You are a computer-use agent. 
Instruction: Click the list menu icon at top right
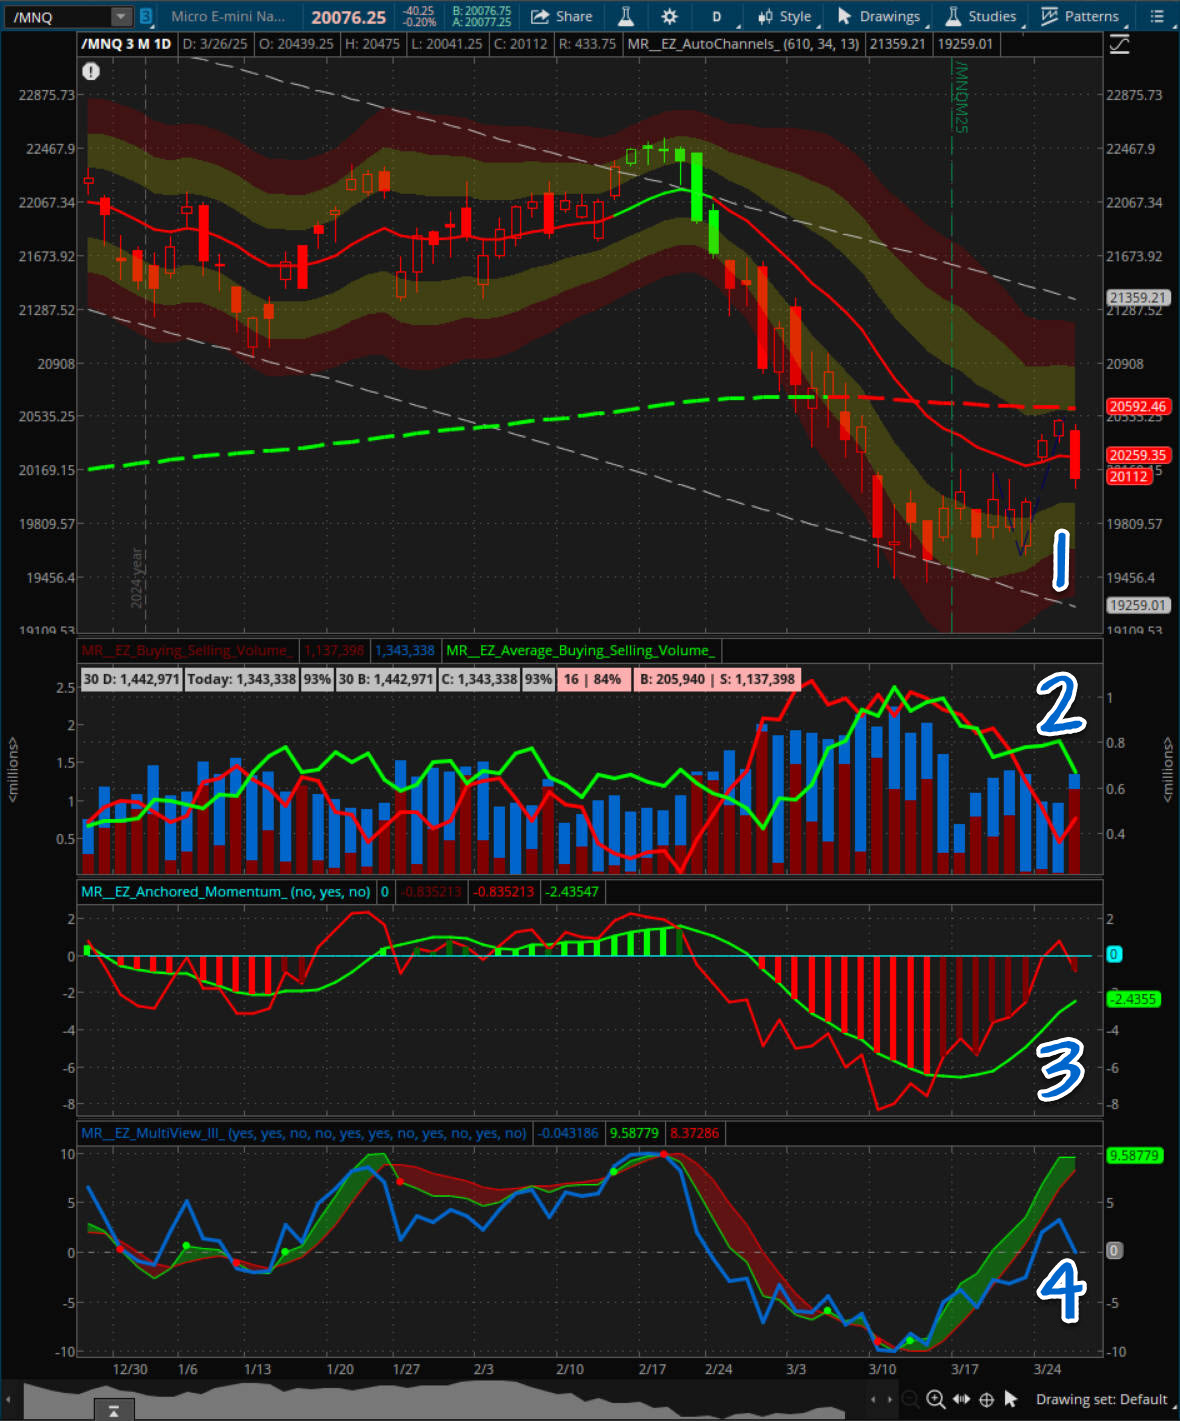tap(1157, 16)
